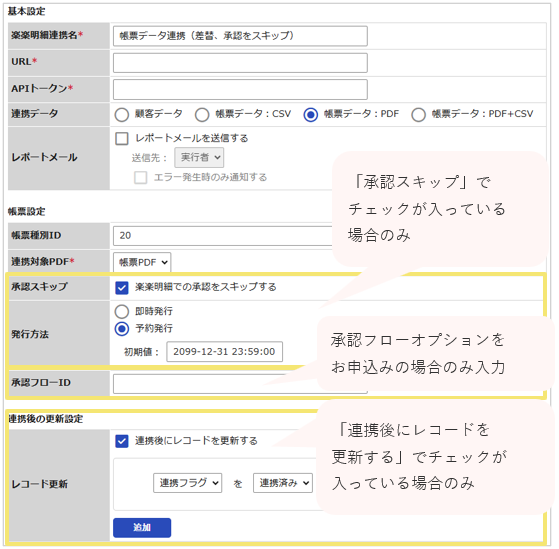Viewport: 559px width, 549px height.
Task: Click the レポートメール row label
Action: click(44, 157)
